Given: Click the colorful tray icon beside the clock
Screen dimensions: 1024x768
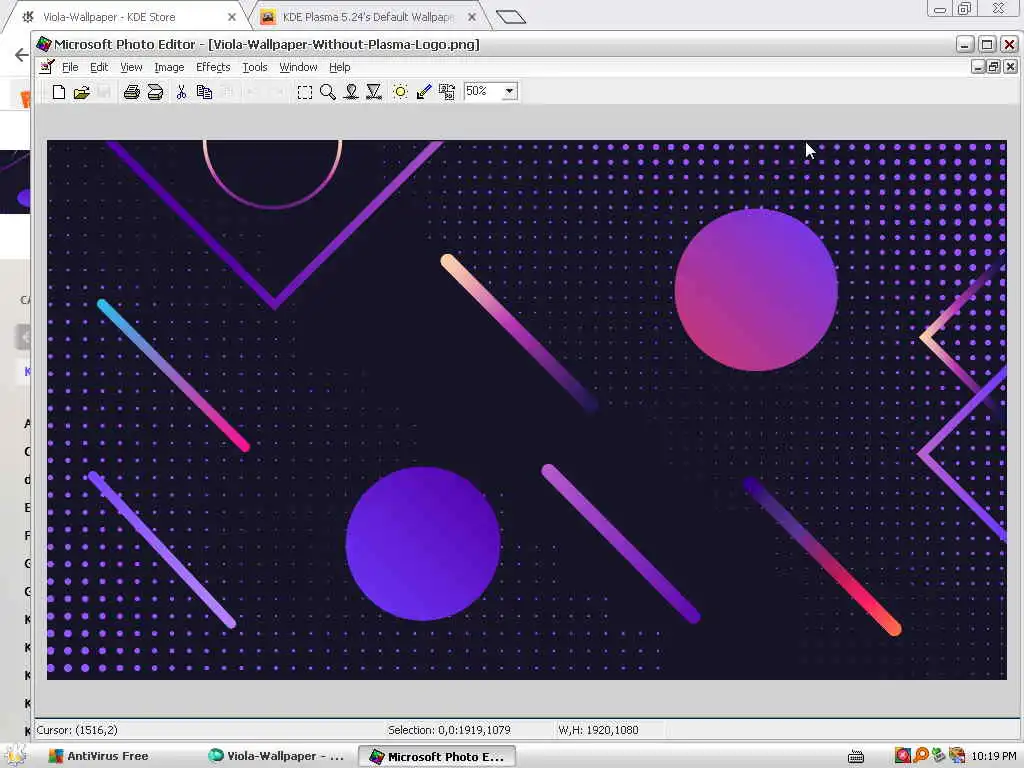Looking at the screenshot, I should click(957, 756).
